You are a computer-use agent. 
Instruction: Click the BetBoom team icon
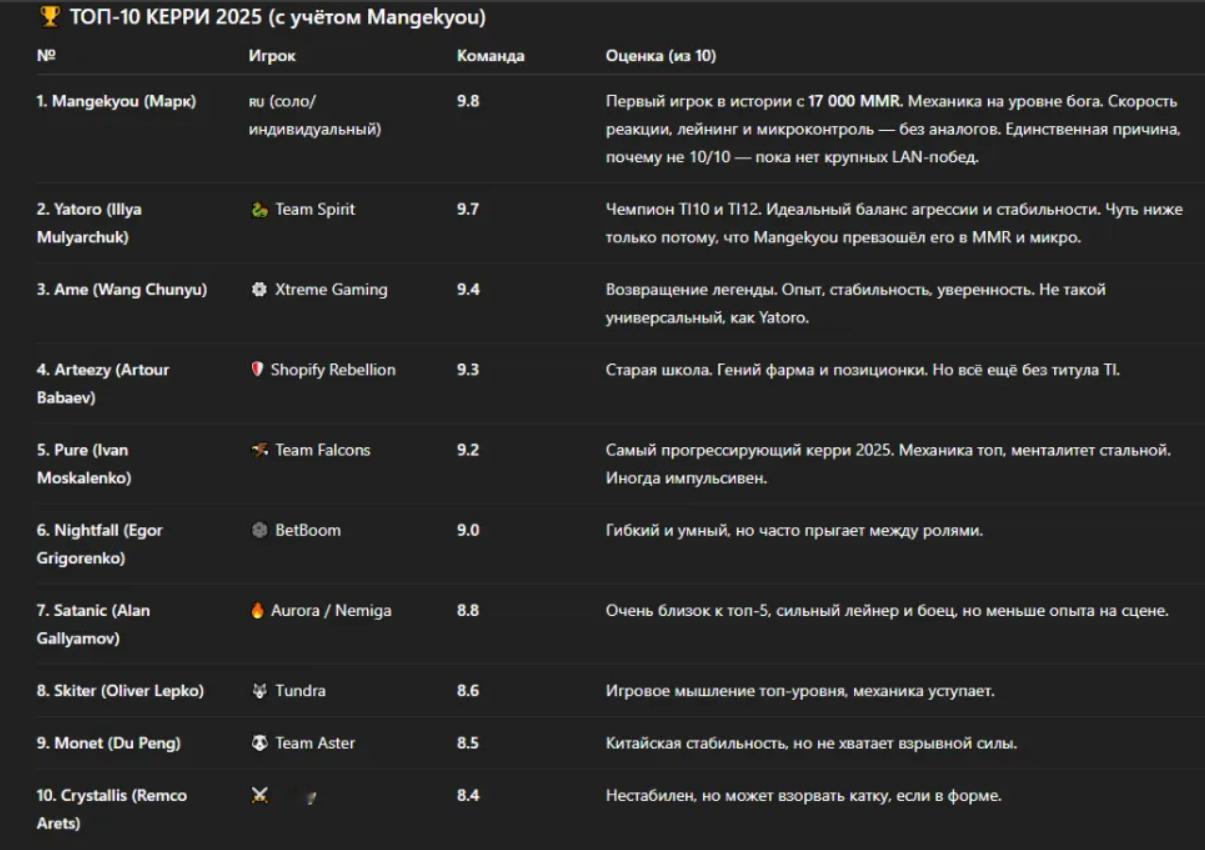coord(259,530)
